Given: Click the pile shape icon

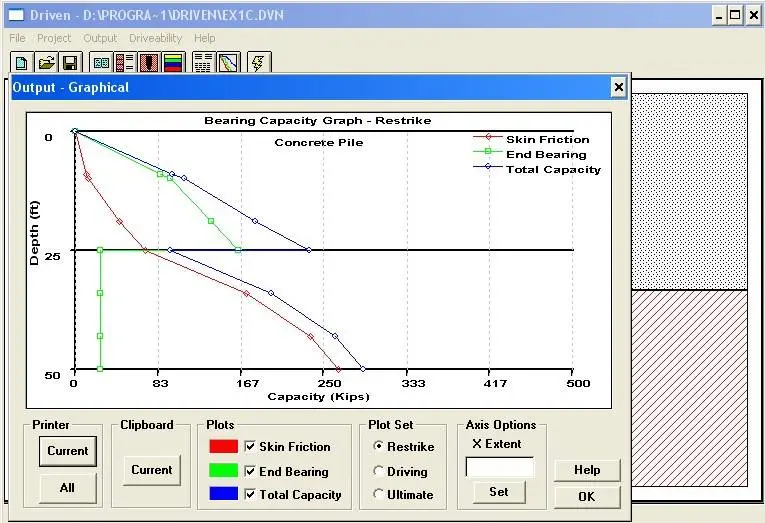Looking at the screenshot, I should pos(149,62).
